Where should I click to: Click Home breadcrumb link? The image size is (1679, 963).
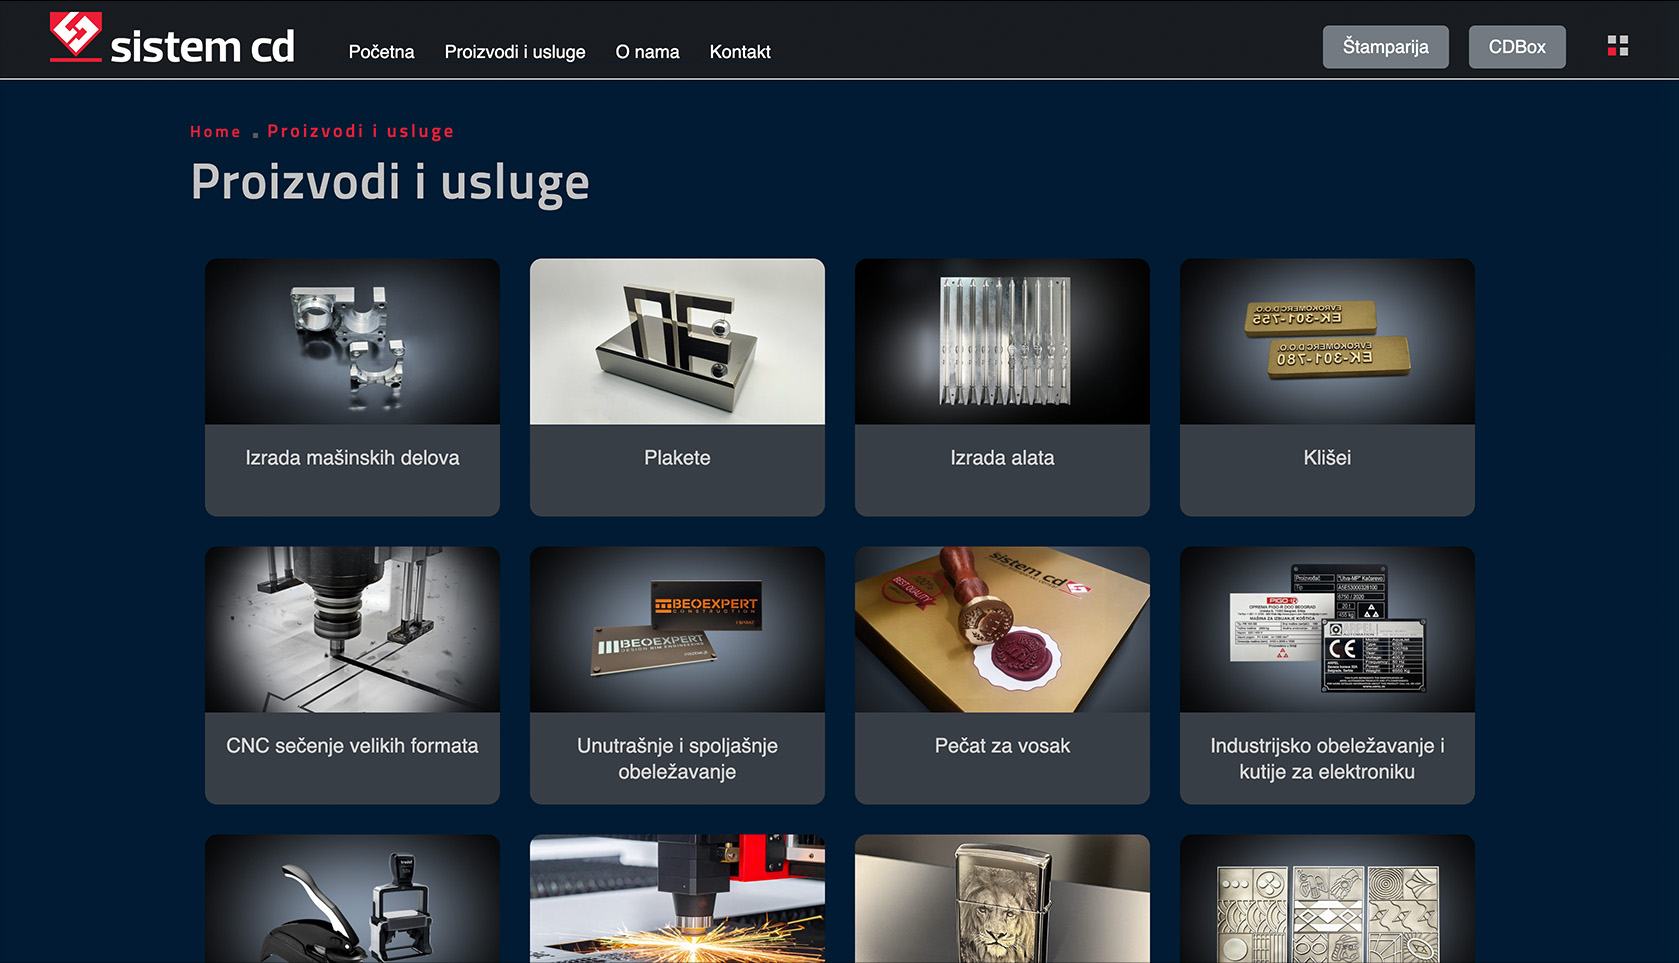point(215,132)
